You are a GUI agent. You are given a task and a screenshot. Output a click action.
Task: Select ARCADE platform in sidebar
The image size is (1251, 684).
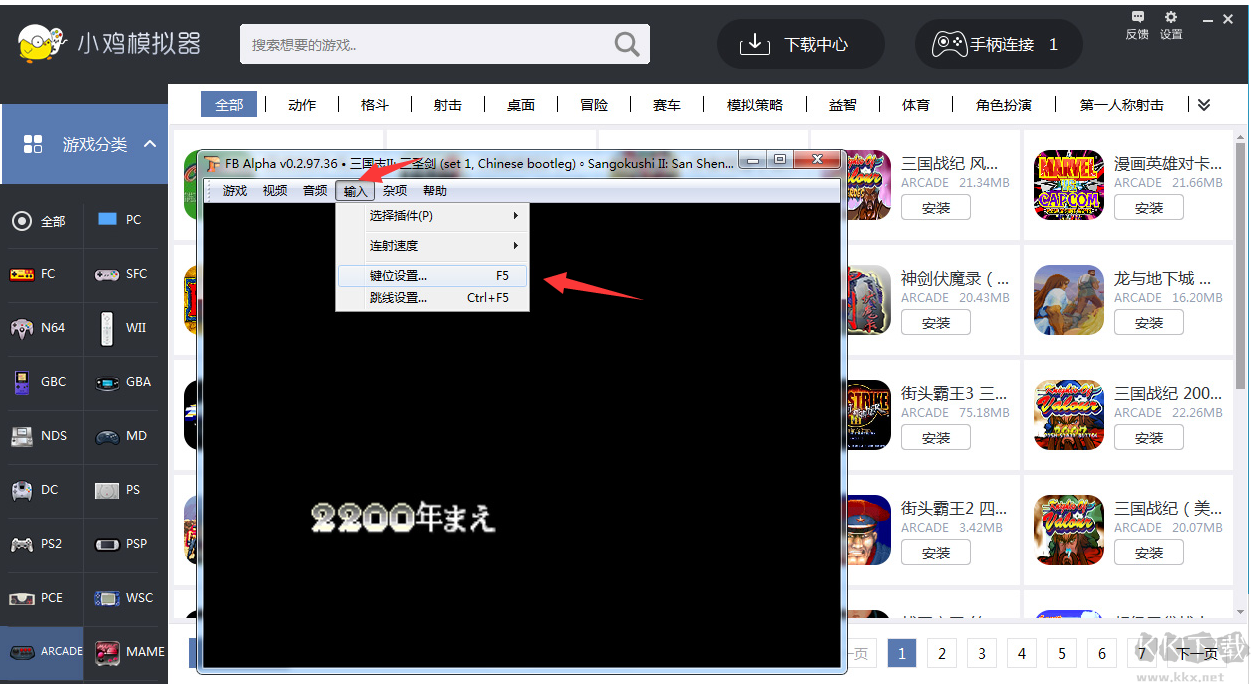[42, 652]
